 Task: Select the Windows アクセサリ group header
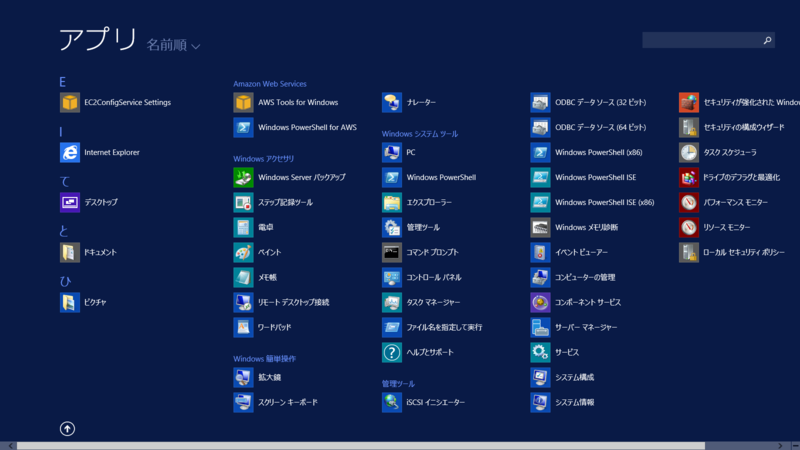pyautogui.click(x=263, y=159)
